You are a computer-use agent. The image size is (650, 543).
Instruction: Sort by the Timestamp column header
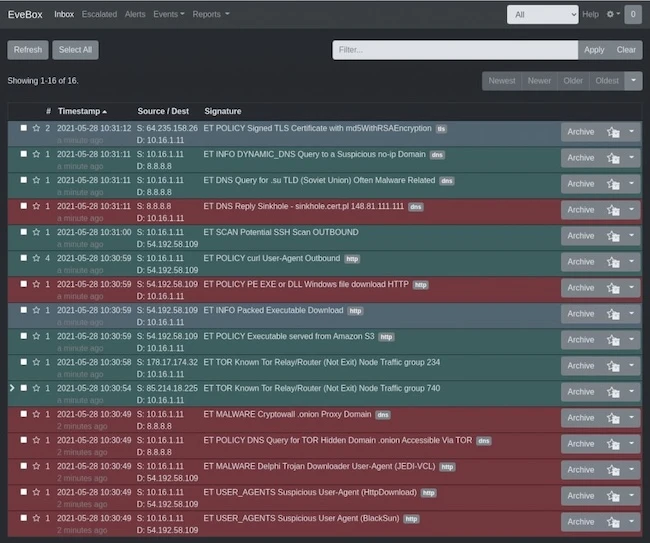[80, 111]
